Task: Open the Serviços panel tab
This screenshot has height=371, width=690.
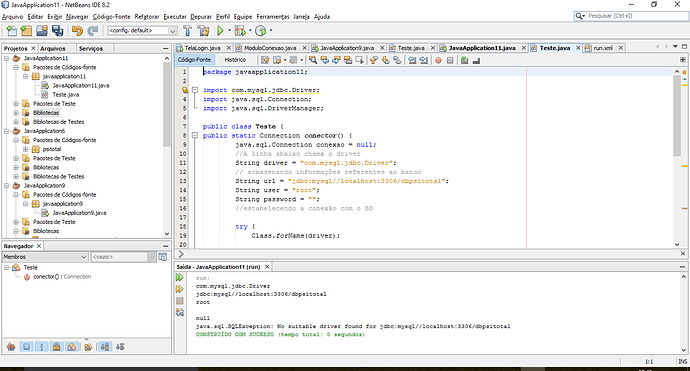Action: pyautogui.click(x=91, y=48)
